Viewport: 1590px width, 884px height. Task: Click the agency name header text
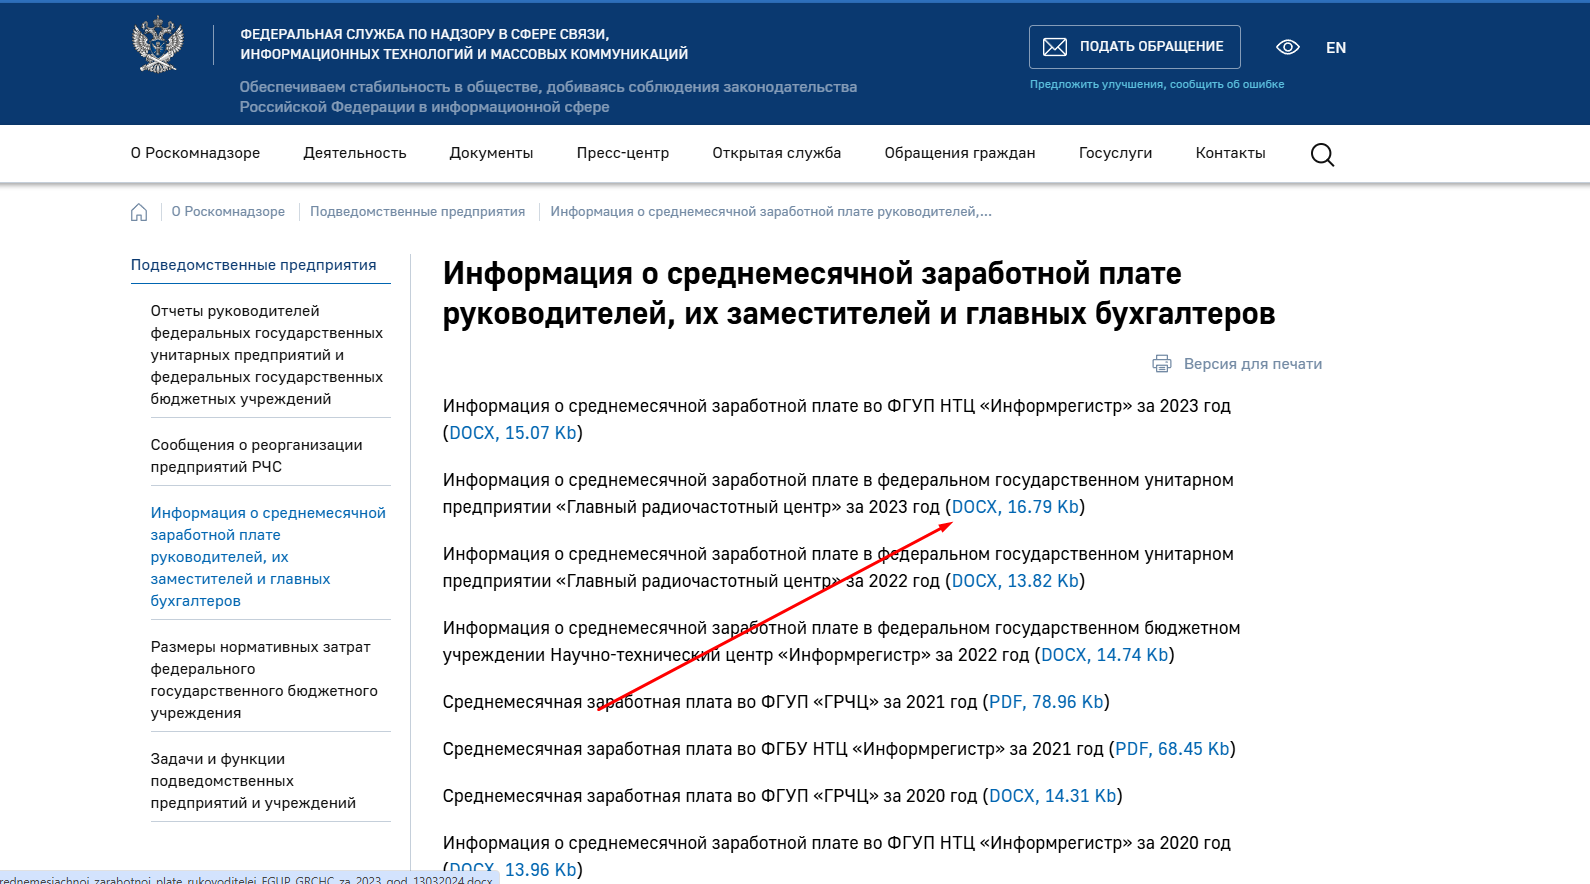point(464,44)
